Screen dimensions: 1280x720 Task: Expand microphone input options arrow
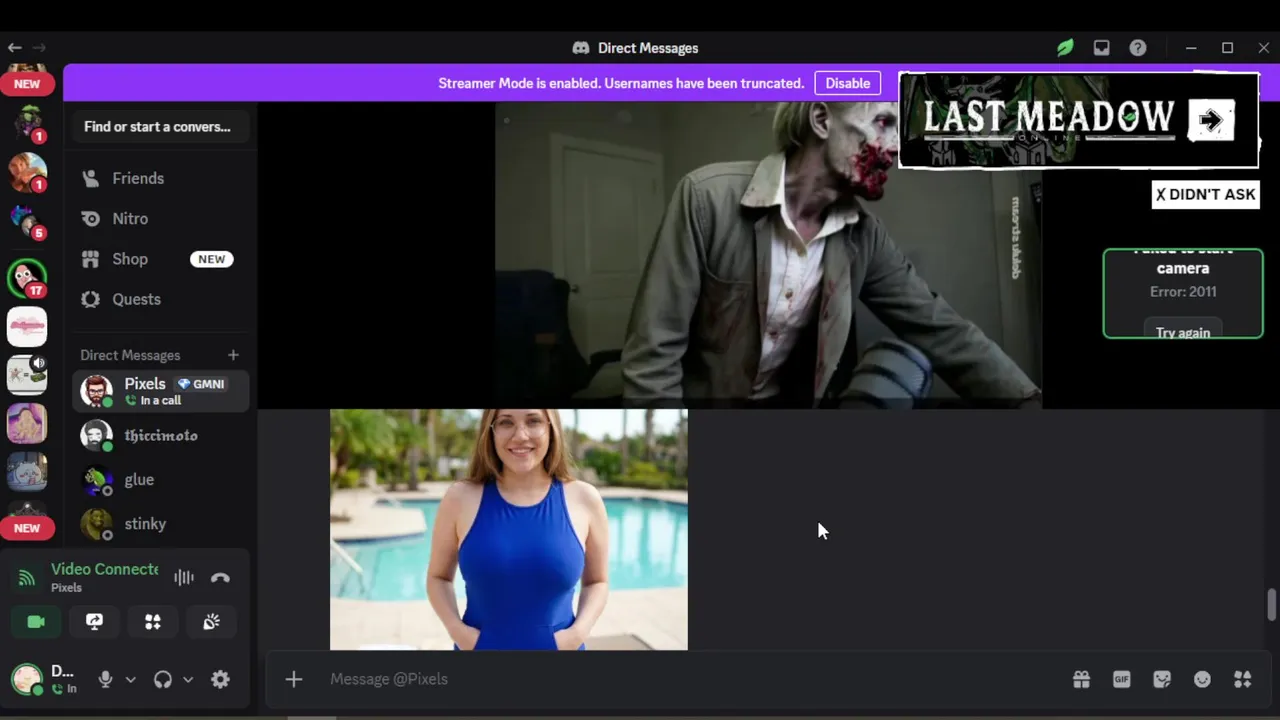130,679
